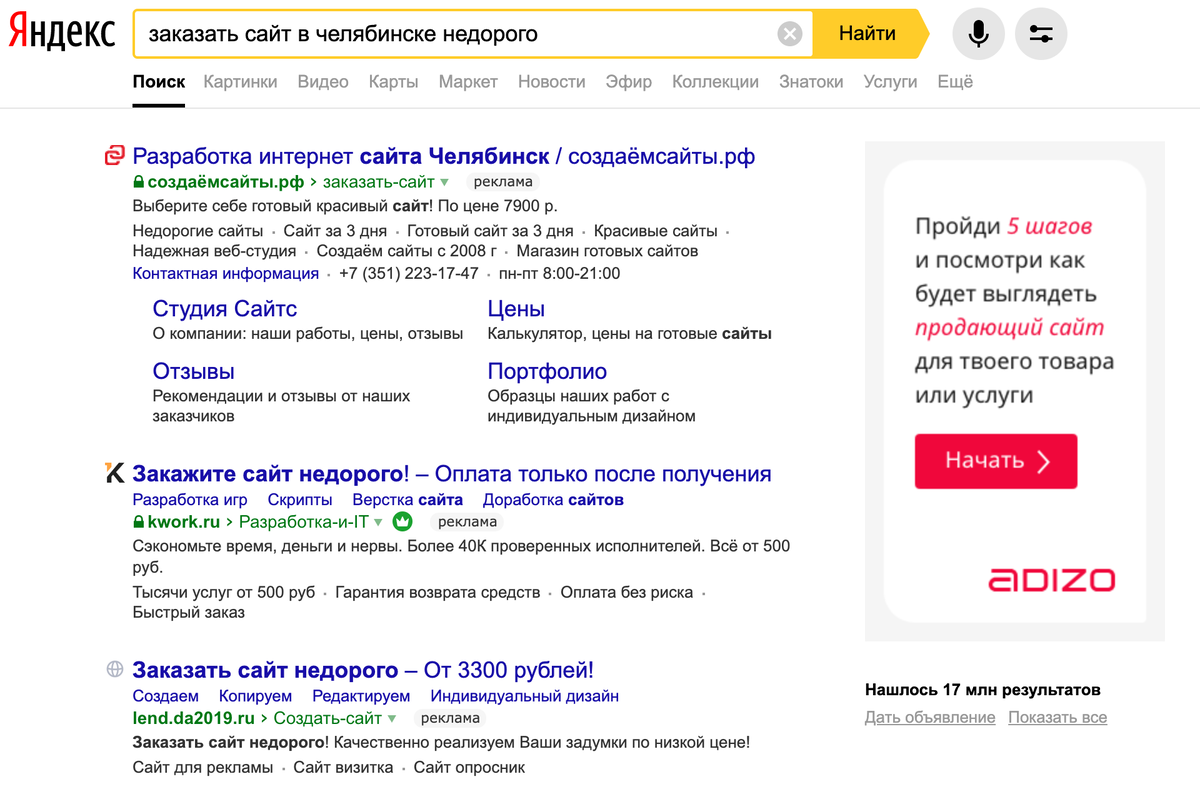Expand the arrow after Разработка-и-IT URL
1200x804 pixels.
pos(378,522)
